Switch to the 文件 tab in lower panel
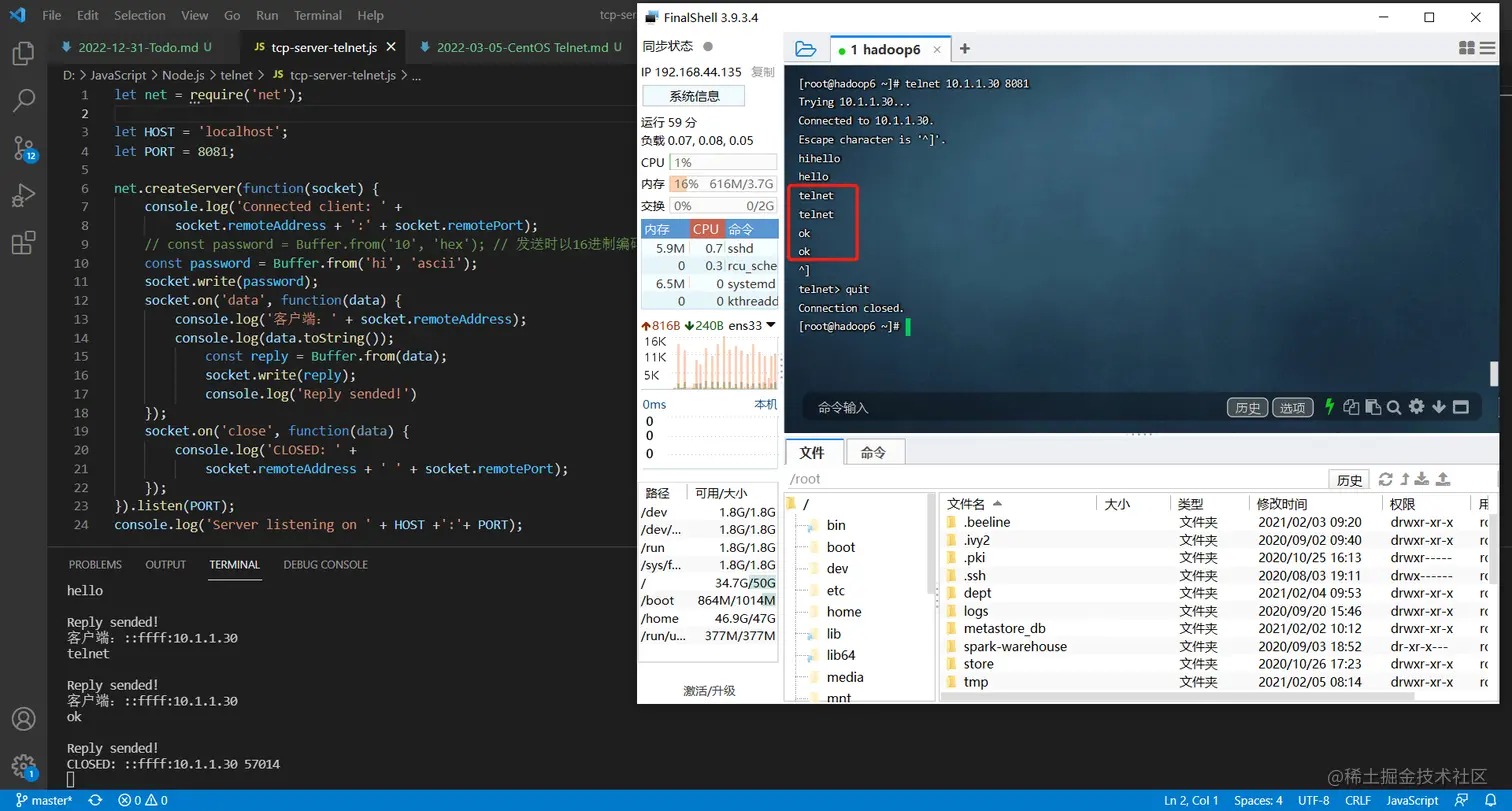The image size is (1512, 811). 812,452
